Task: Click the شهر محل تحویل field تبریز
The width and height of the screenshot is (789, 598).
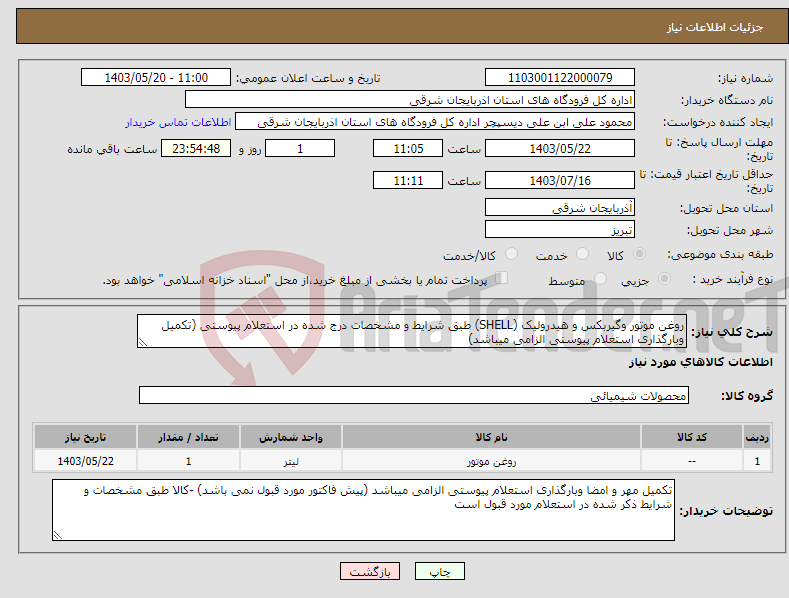Action: click(560, 230)
